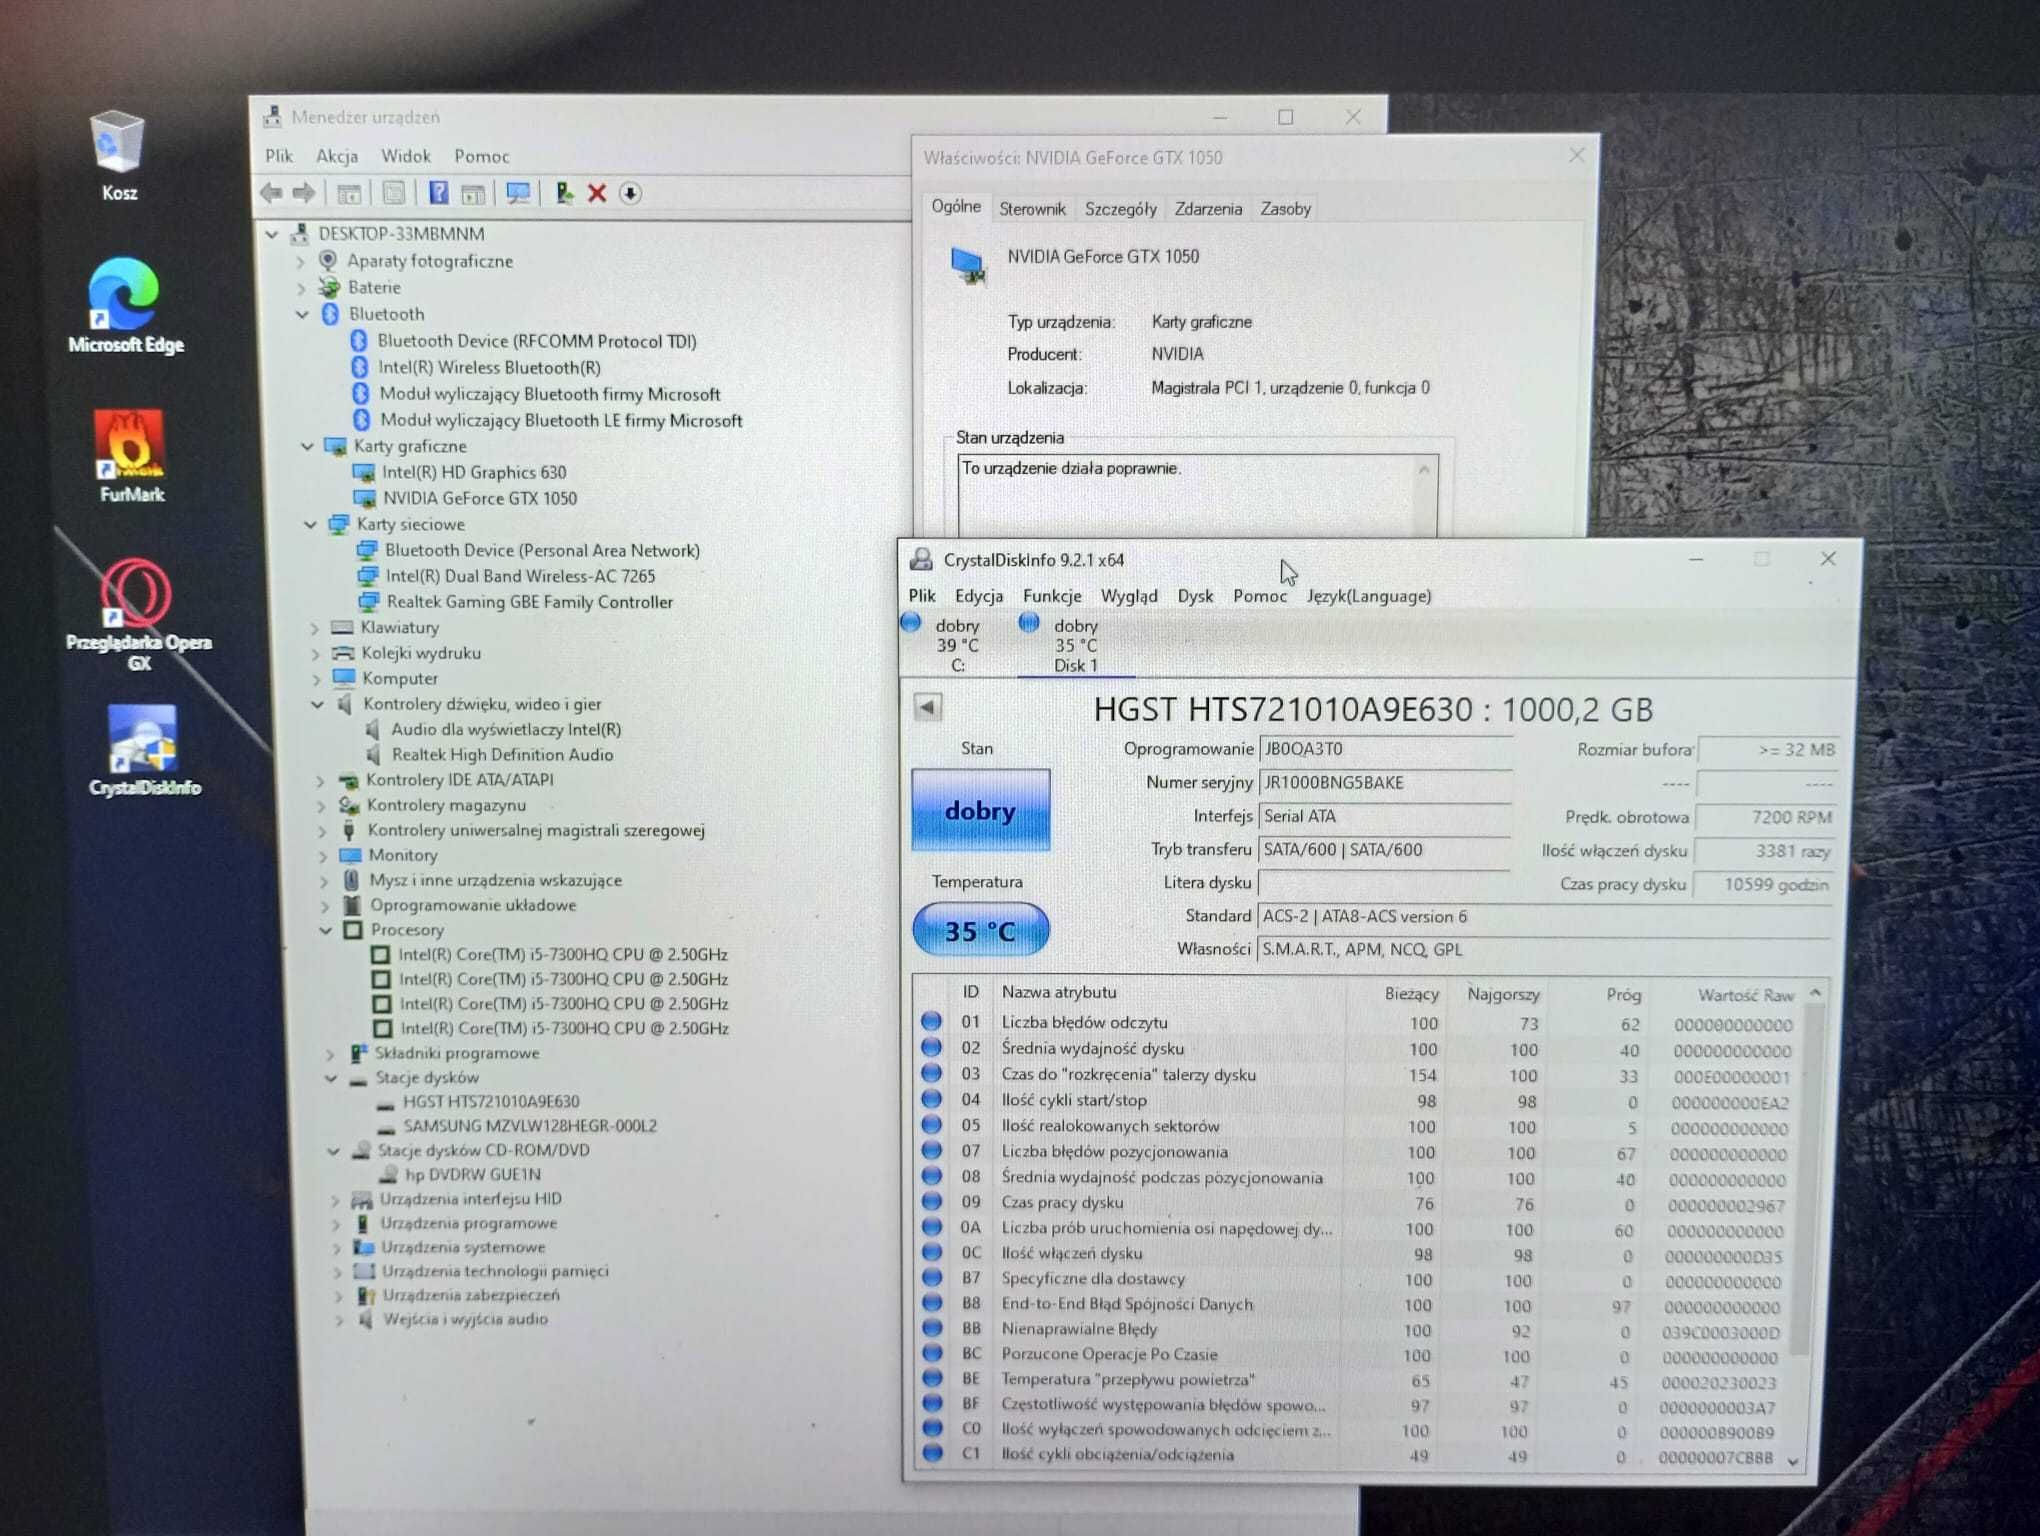Open the Przeglądarka Opera GX shortcut
The width and height of the screenshot is (2040, 1536).
[x=138, y=612]
